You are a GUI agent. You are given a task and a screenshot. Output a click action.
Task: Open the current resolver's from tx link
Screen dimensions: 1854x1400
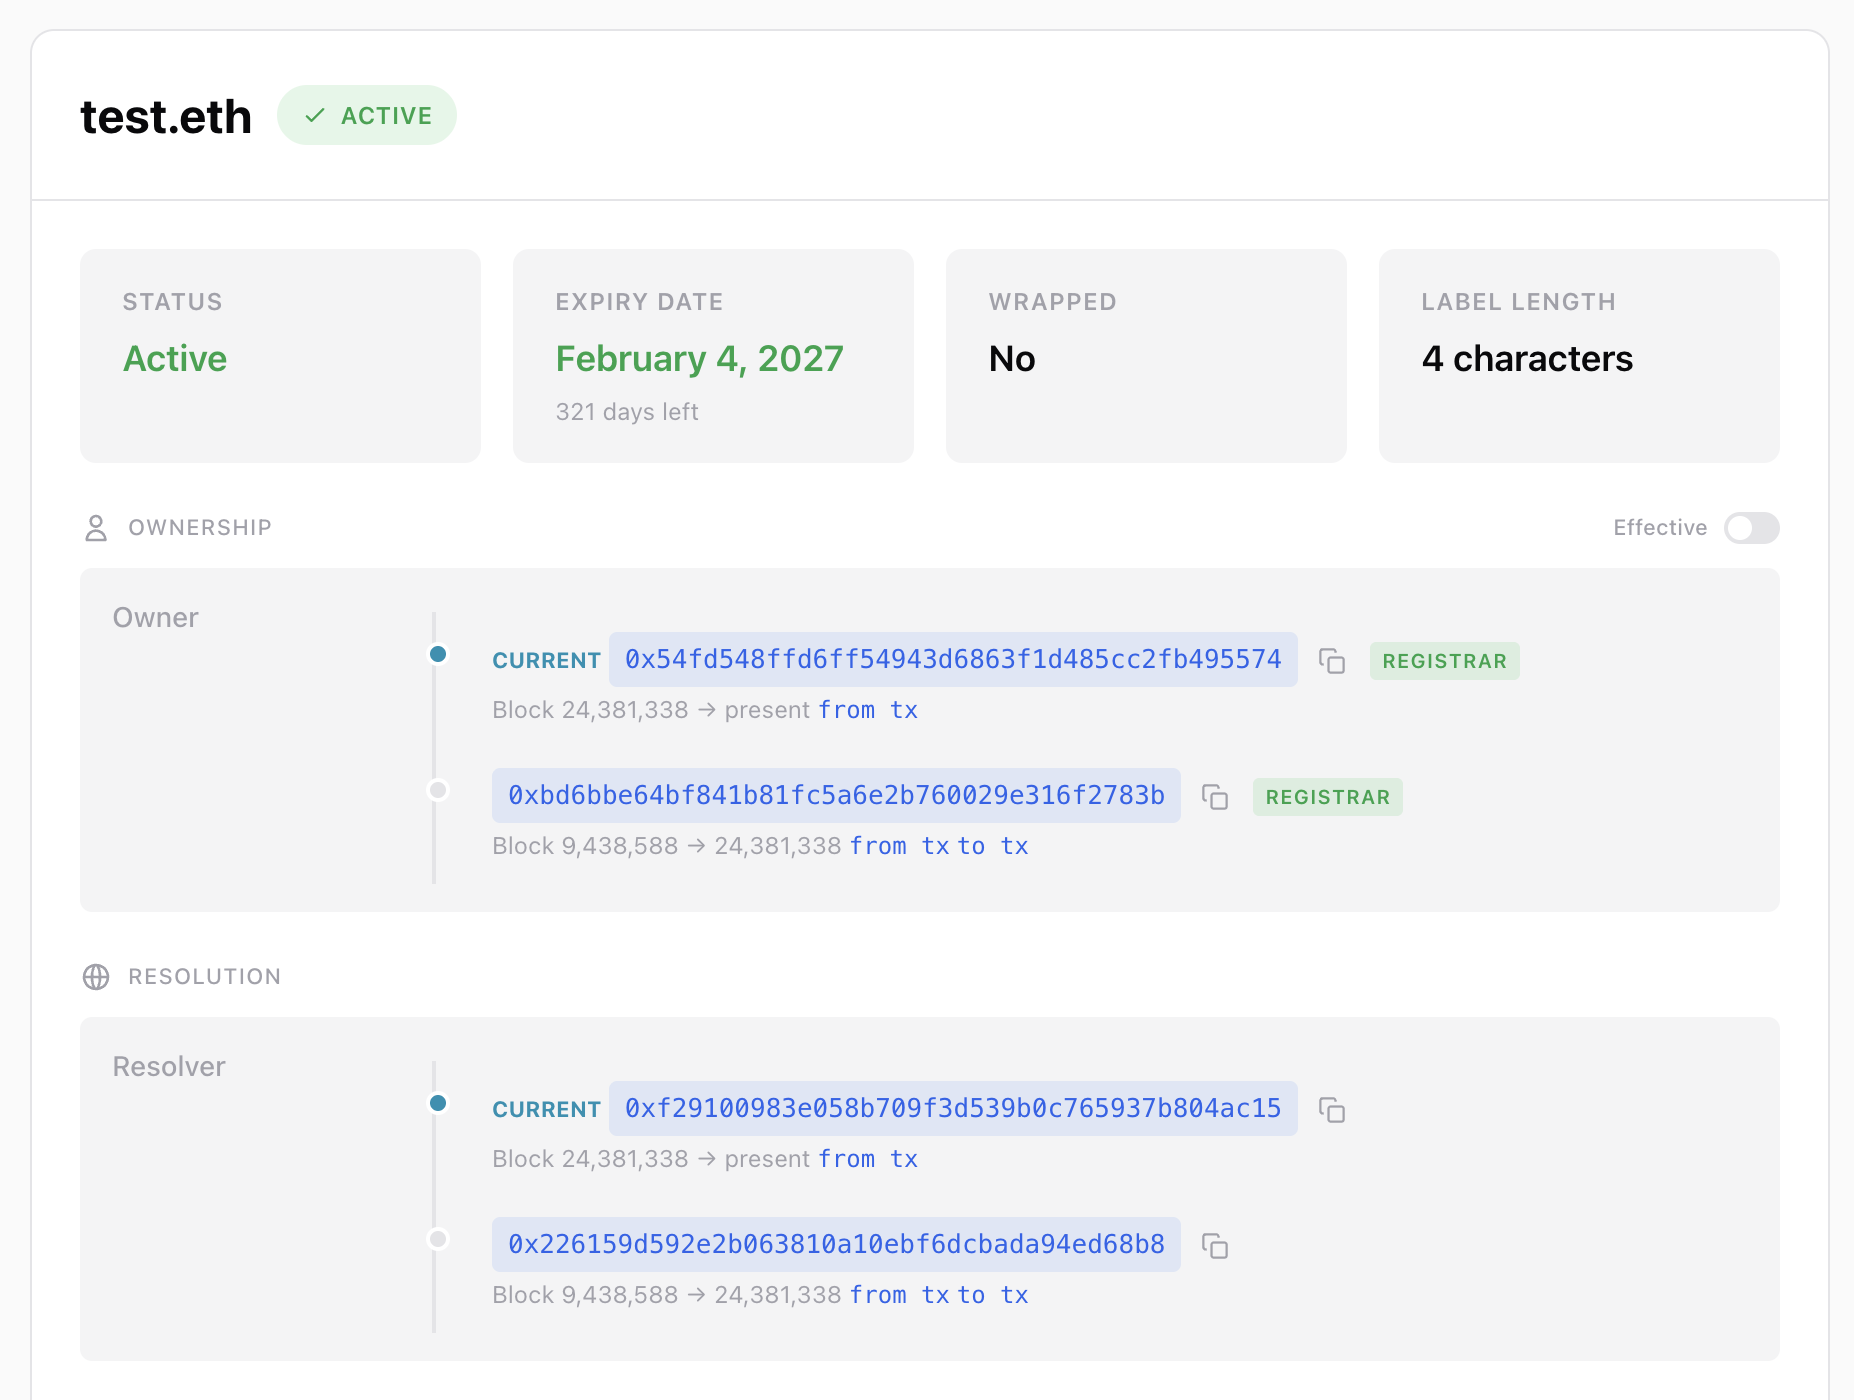867,1159
